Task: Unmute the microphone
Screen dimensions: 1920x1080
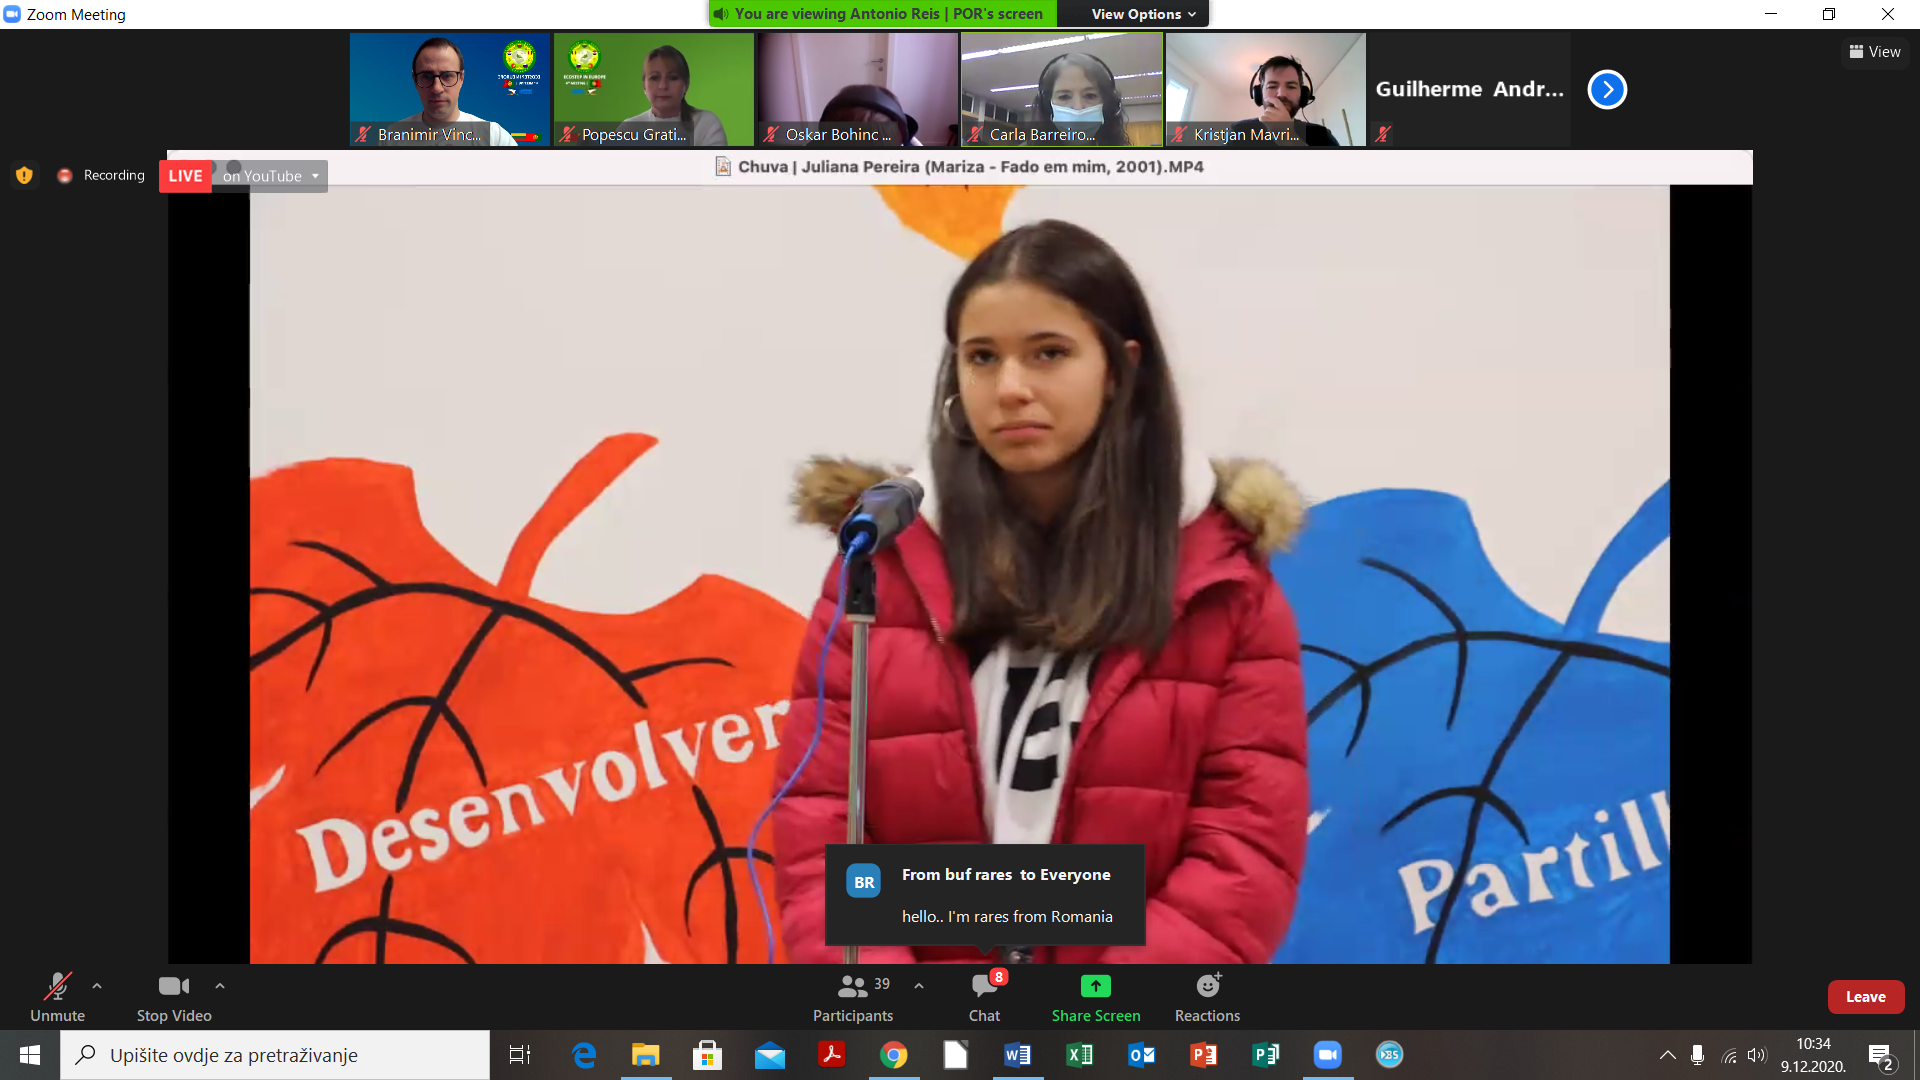Action: (x=57, y=997)
